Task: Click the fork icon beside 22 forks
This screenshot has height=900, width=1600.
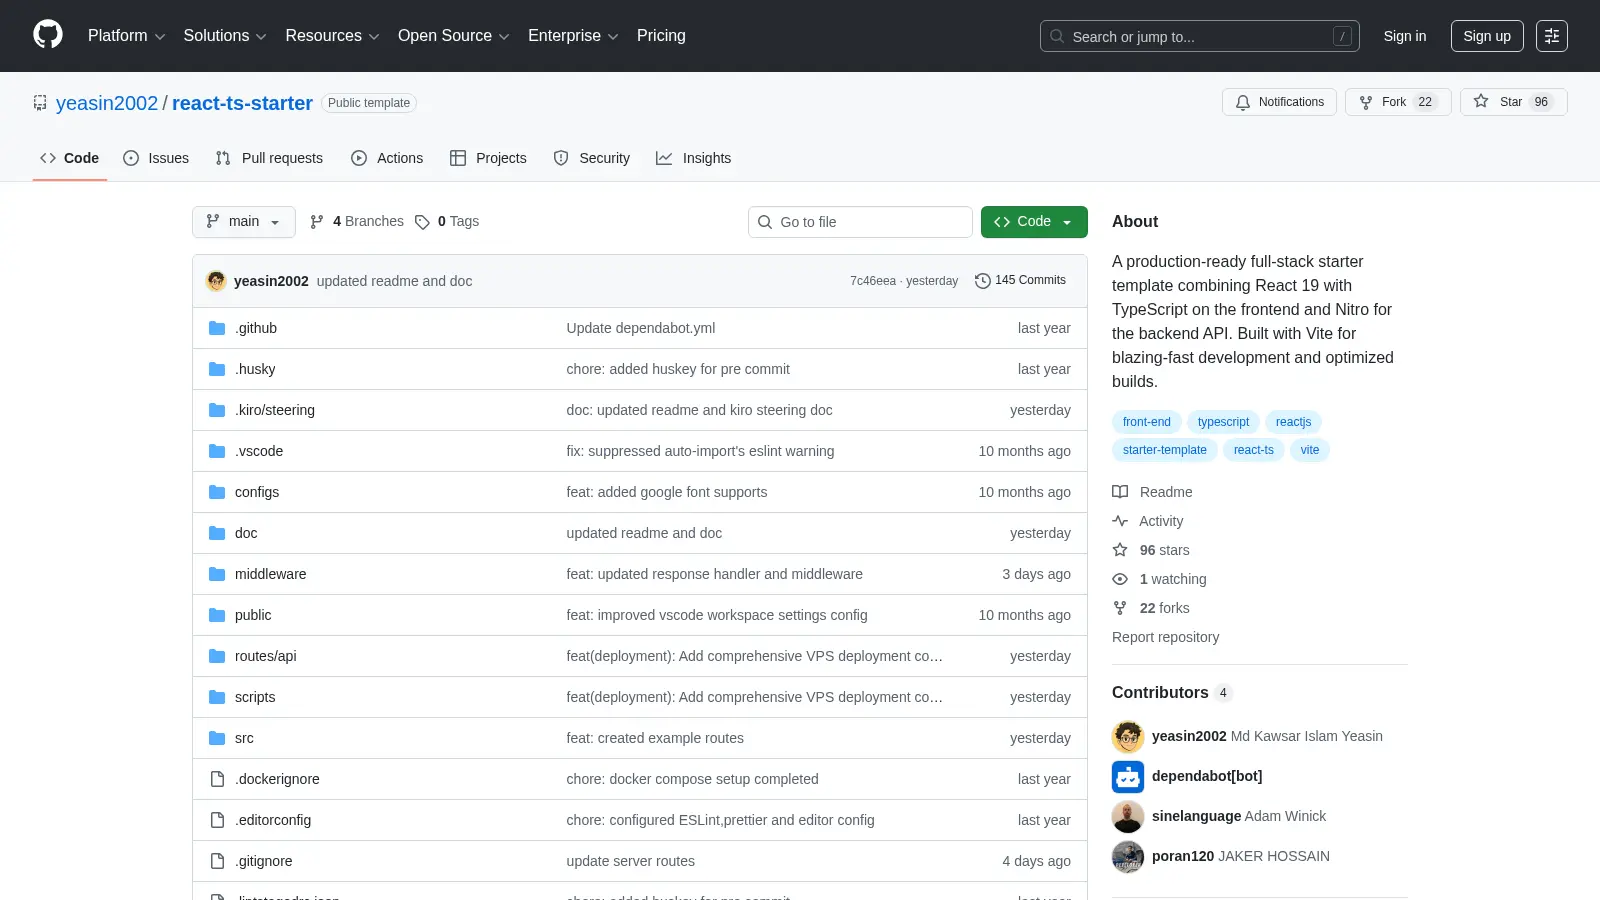Action: pyautogui.click(x=1120, y=608)
